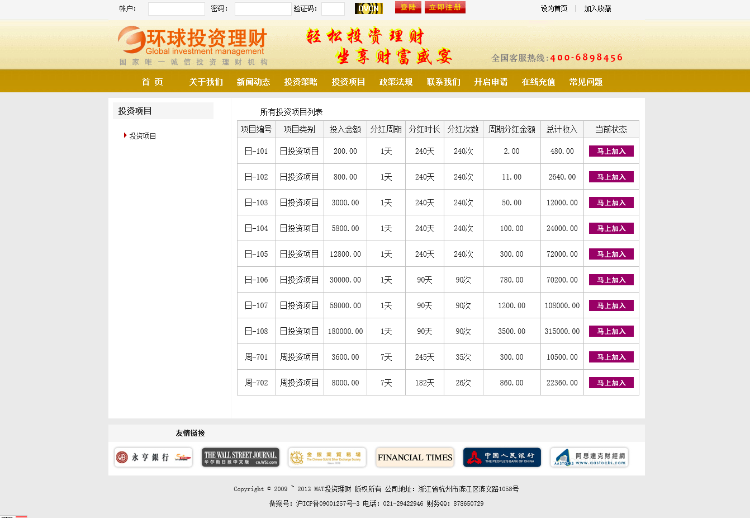Screen dimensions: 750x518
Task: Click the 环球投资理财 site logo
Action: (193, 45)
